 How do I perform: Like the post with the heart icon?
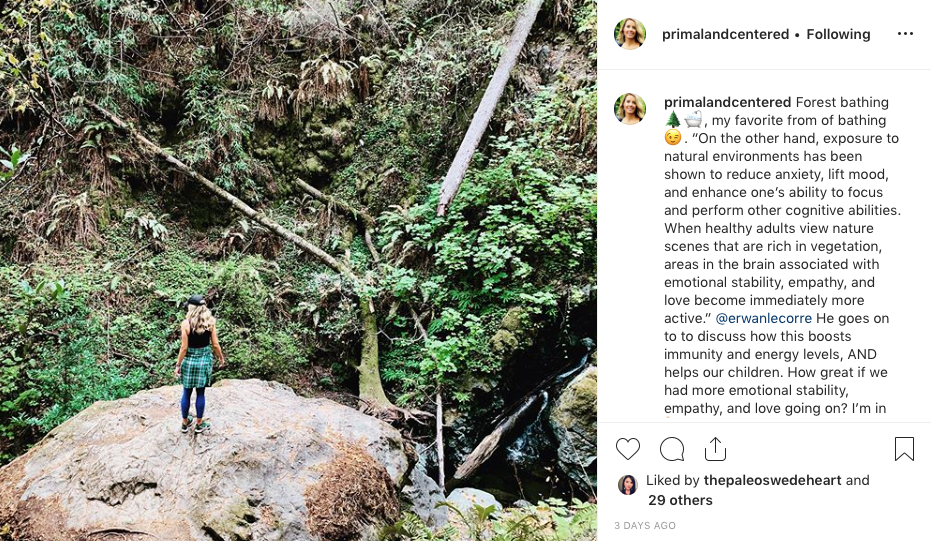click(628, 449)
